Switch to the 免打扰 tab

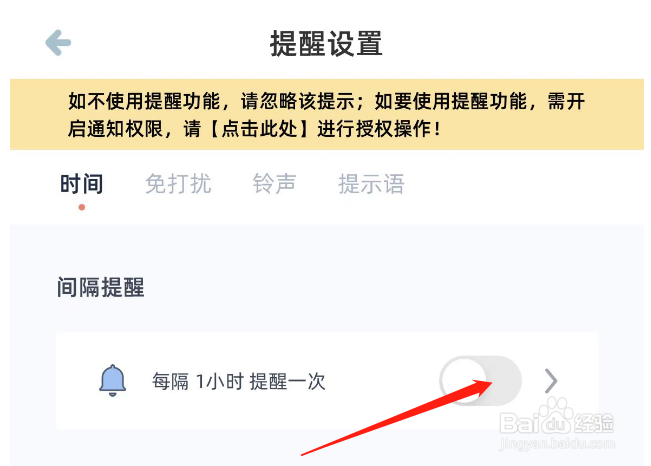(178, 184)
